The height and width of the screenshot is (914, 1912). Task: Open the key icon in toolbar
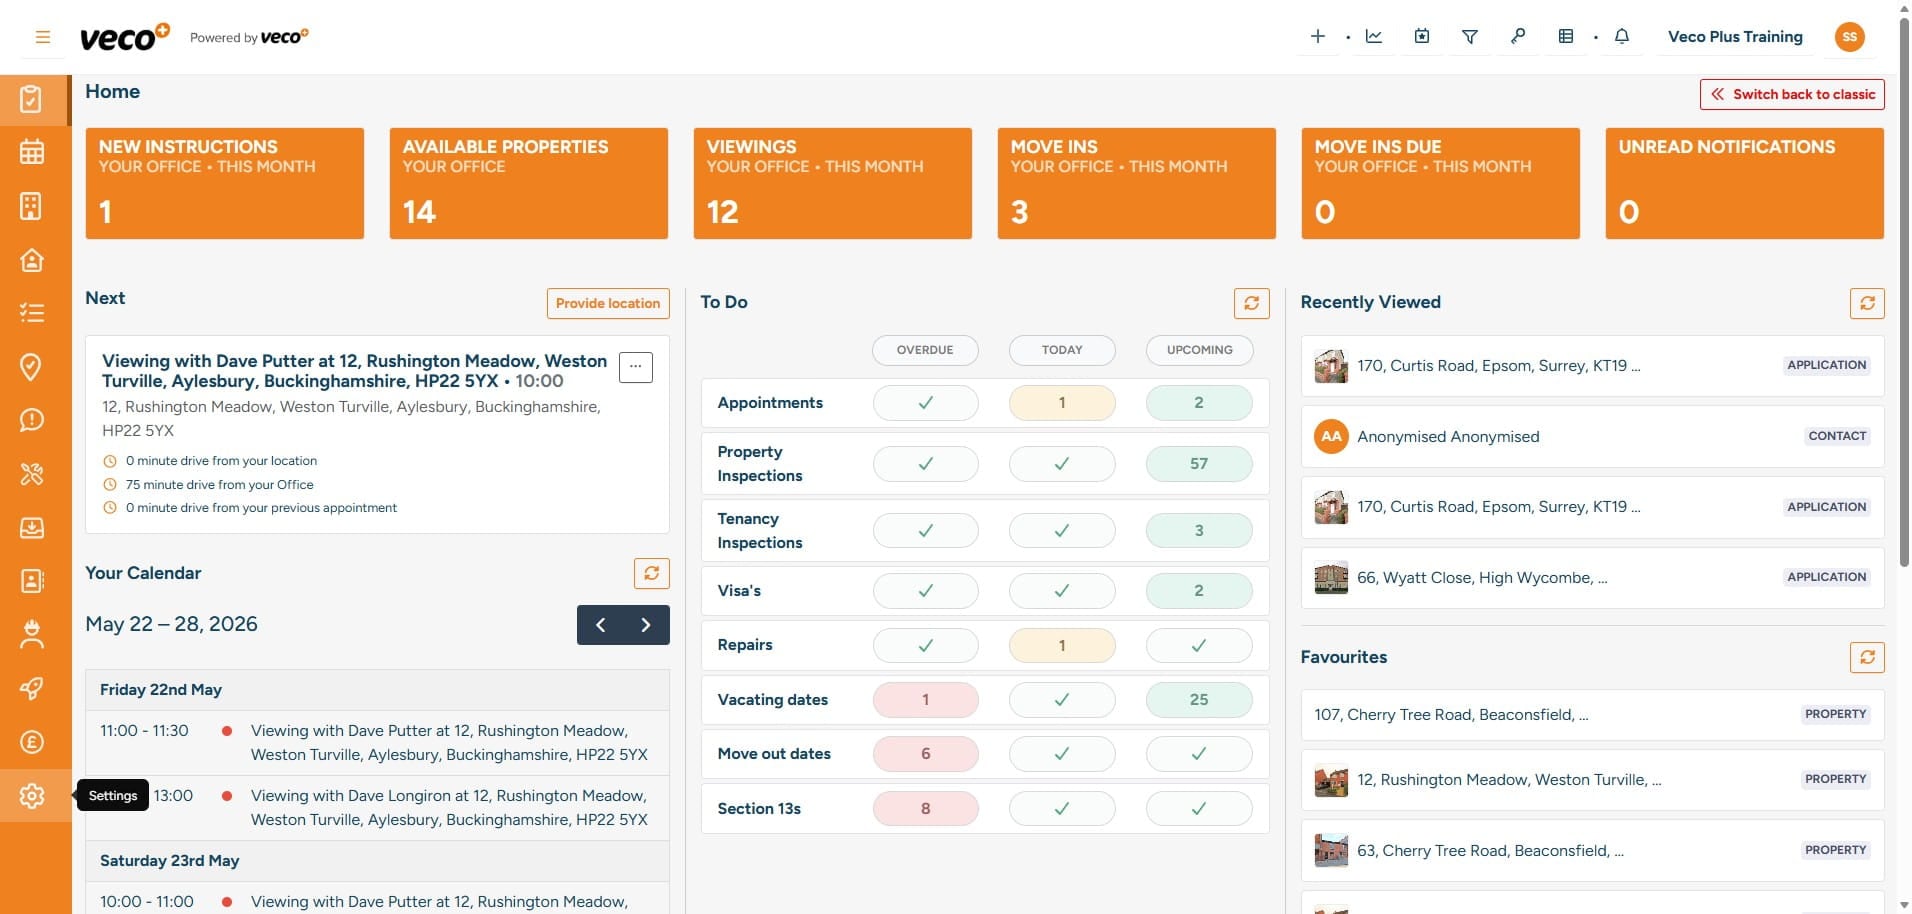point(1518,36)
